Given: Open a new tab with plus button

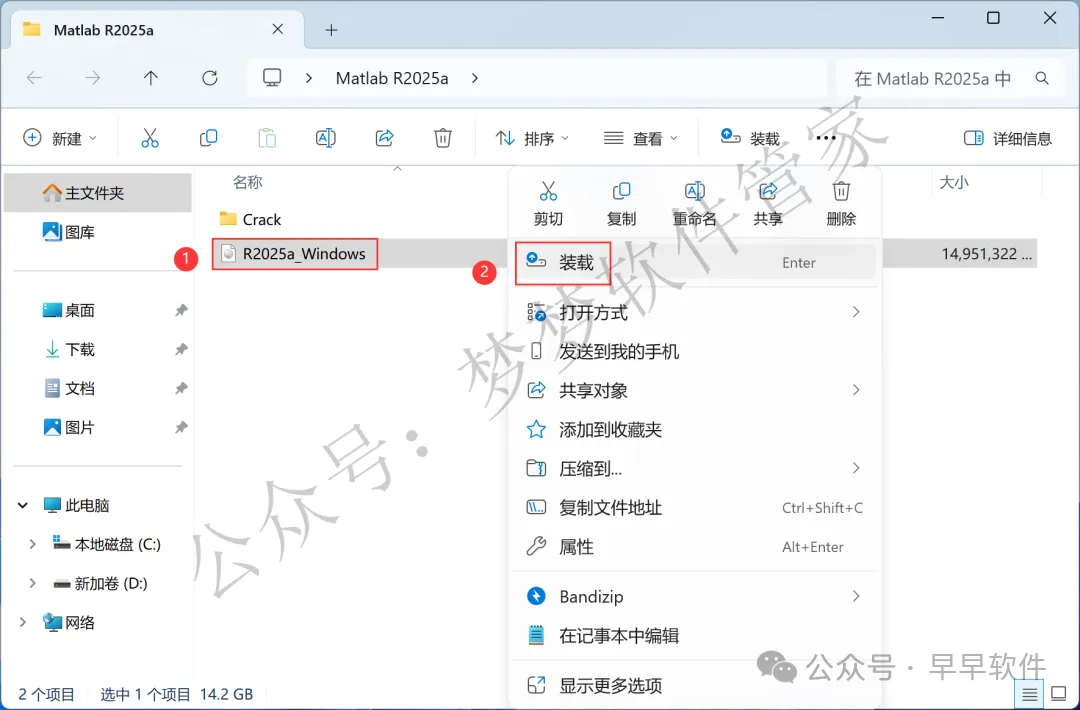Looking at the screenshot, I should (x=331, y=30).
